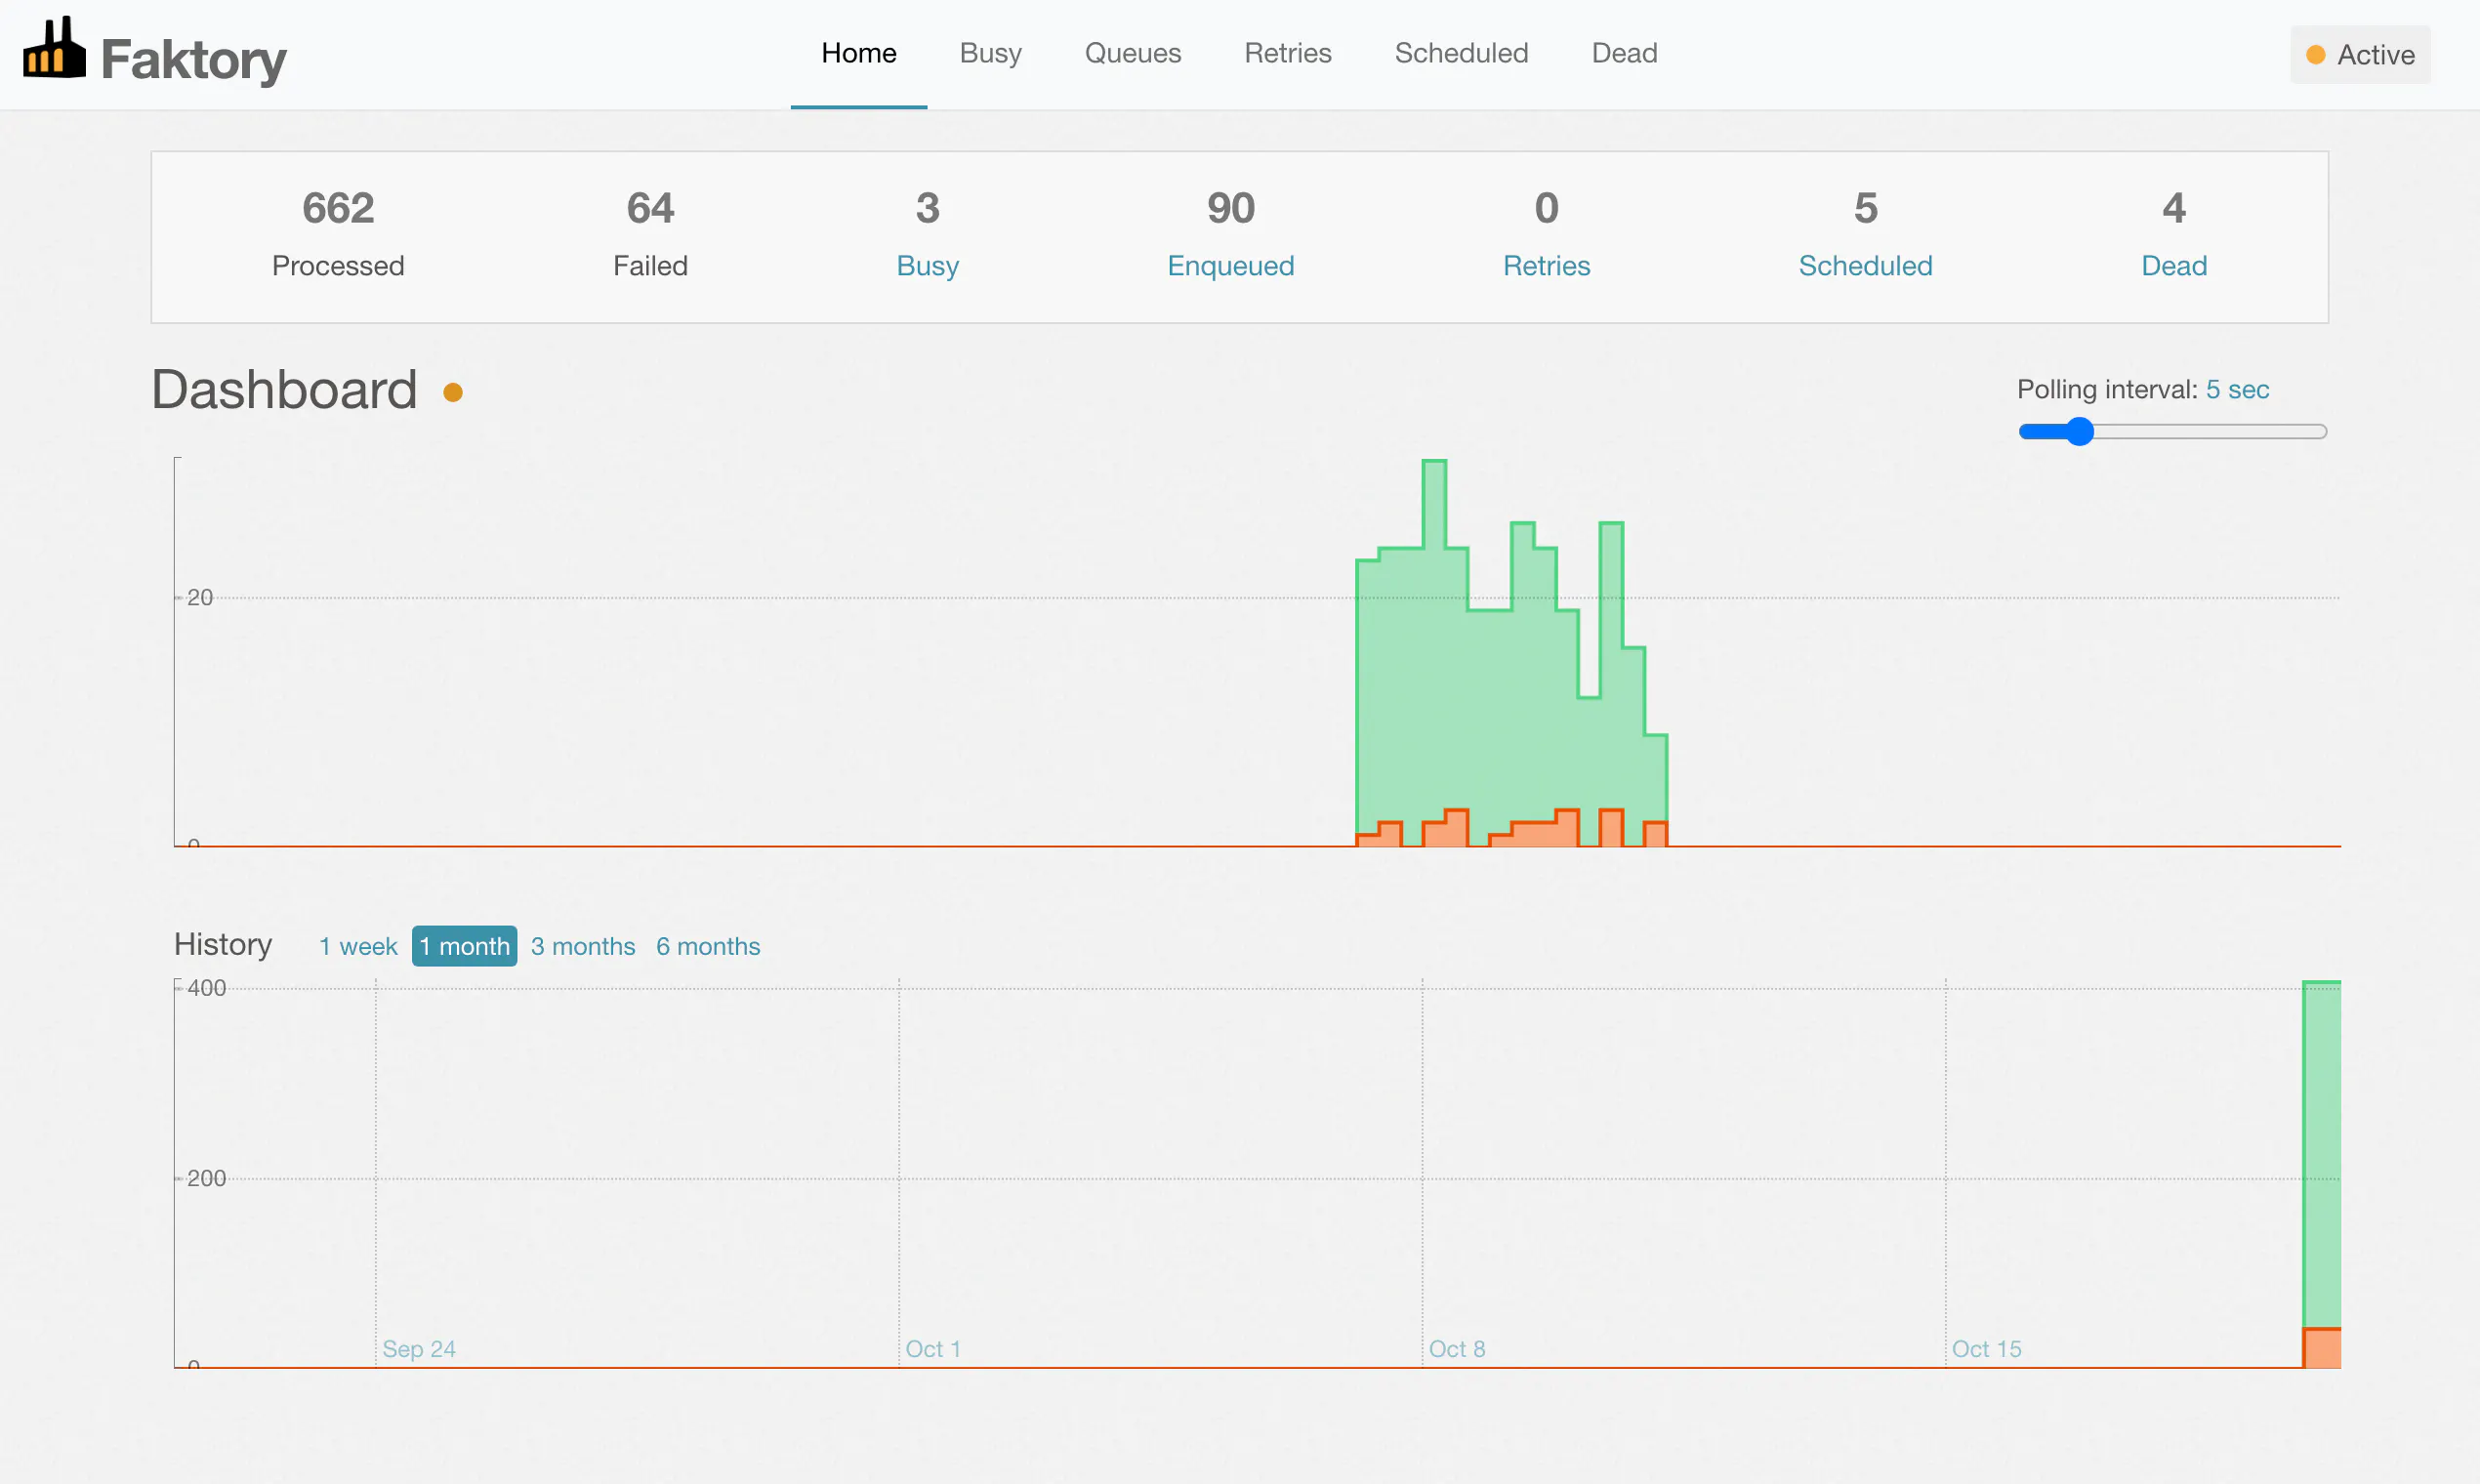Click the 'Oct 15' axis label
This screenshot has width=2480, height=1484.
pos(1986,1349)
